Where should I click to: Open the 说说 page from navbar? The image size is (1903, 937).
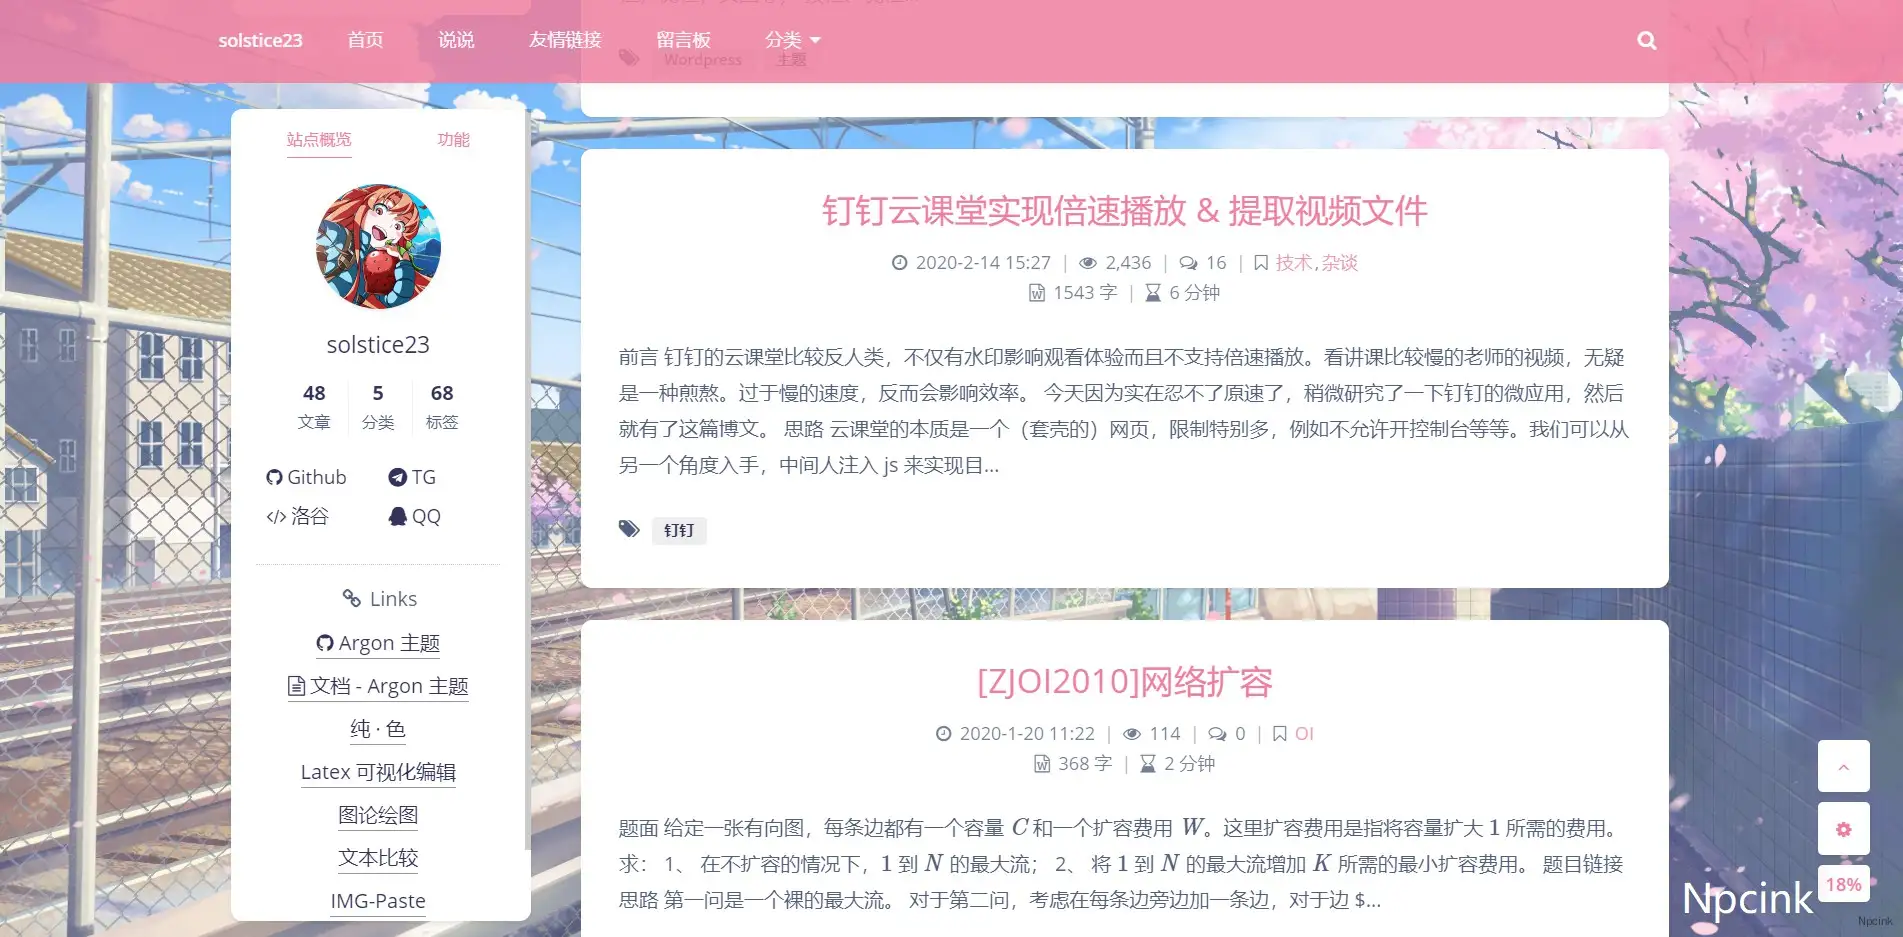coord(456,40)
